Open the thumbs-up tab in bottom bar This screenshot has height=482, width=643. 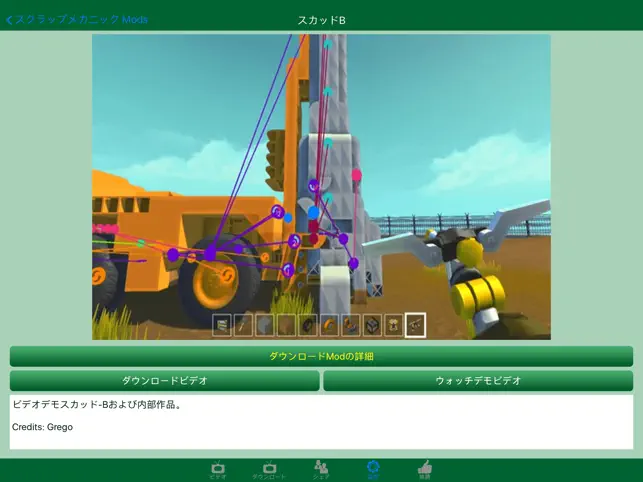coord(425,470)
